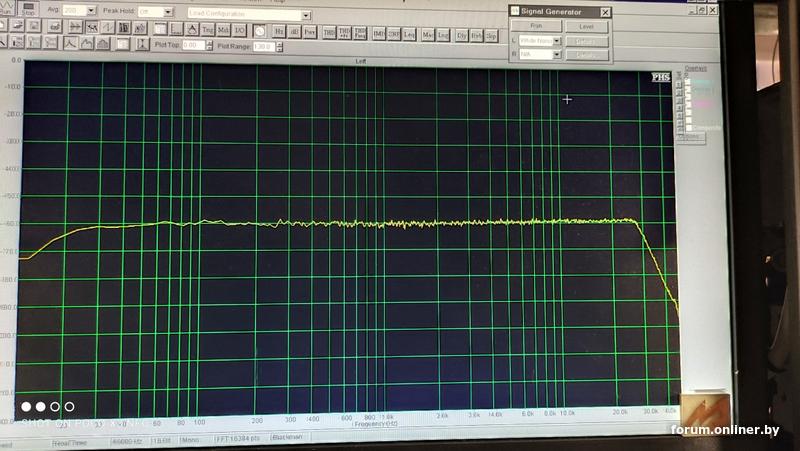Click the THD utility button
The height and width of the screenshot is (451, 800).
point(330,33)
